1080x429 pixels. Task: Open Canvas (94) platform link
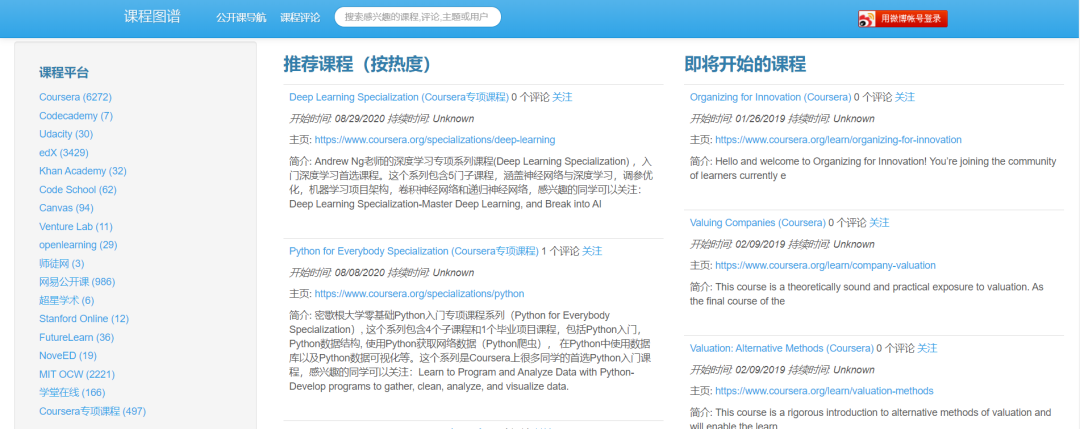tap(66, 208)
